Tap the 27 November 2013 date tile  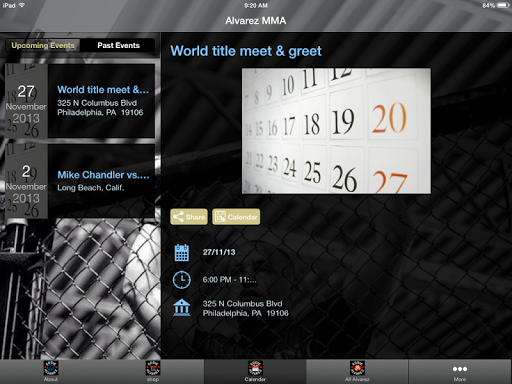(x=26, y=101)
